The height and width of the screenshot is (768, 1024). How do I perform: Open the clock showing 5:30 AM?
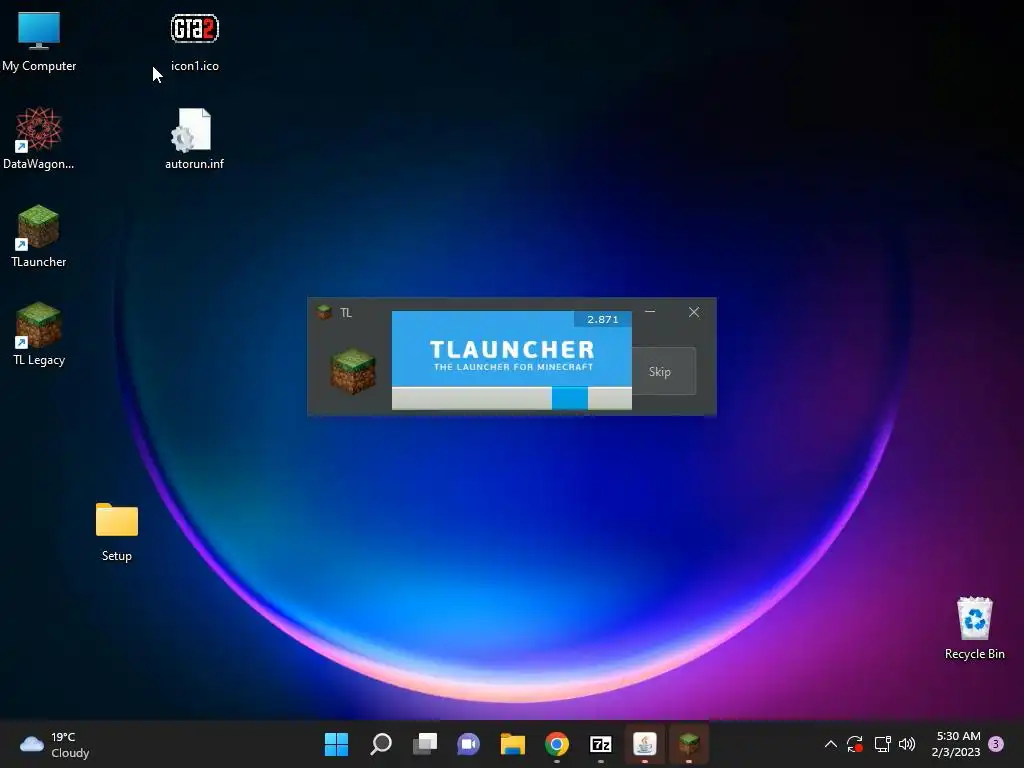[x=957, y=744]
